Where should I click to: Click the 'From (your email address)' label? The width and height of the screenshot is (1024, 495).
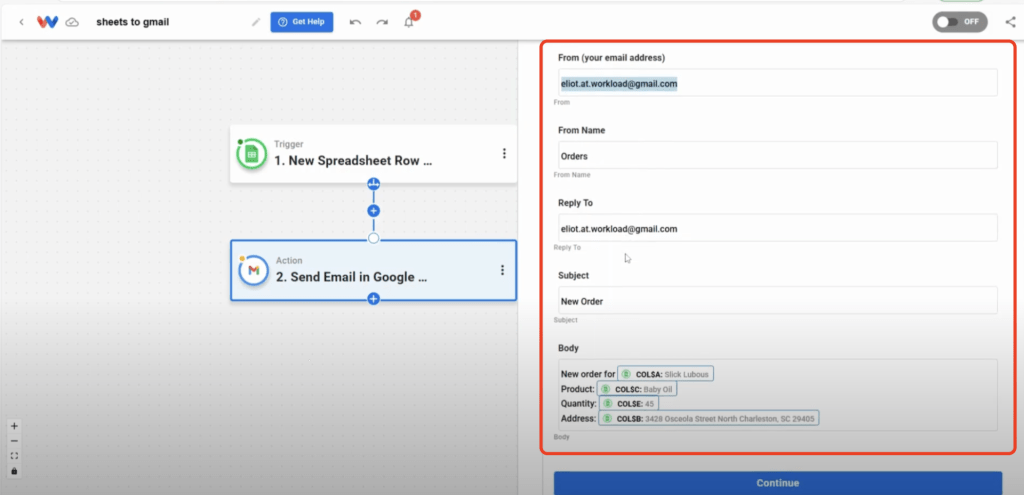(611, 57)
